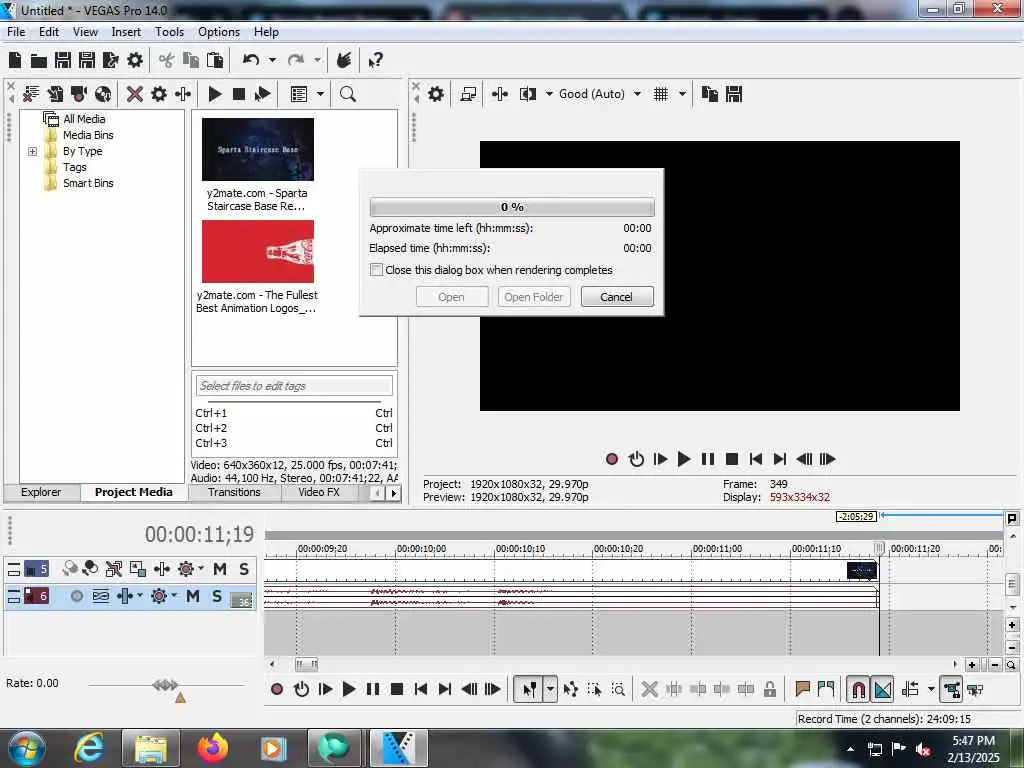This screenshot has height=768, width=1024.
Task: Open the Options menu
Action: (x=219, y=32)
